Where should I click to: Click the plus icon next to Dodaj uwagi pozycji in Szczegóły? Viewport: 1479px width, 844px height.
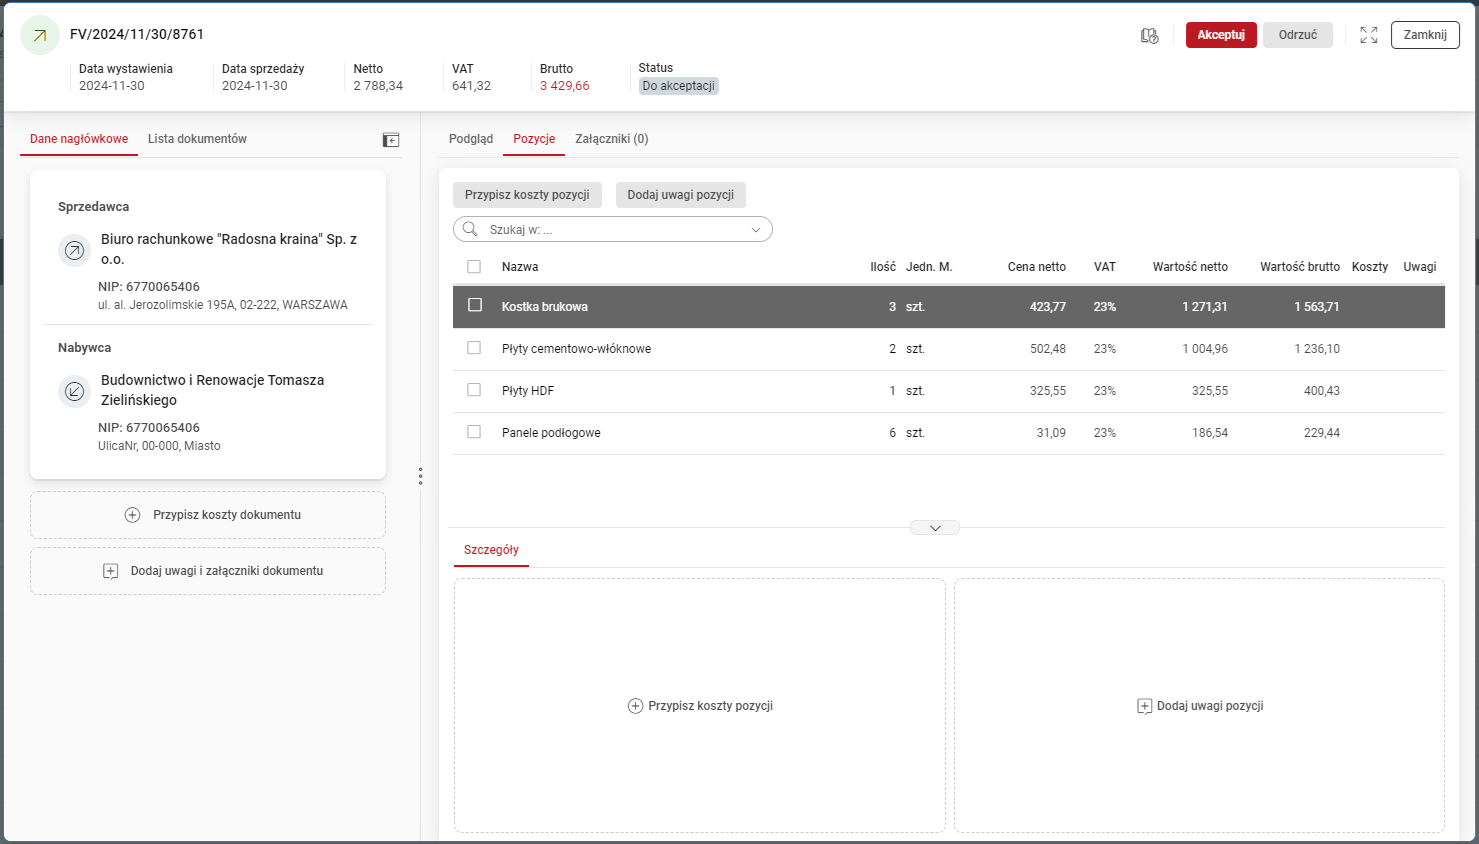(1145, 706)
